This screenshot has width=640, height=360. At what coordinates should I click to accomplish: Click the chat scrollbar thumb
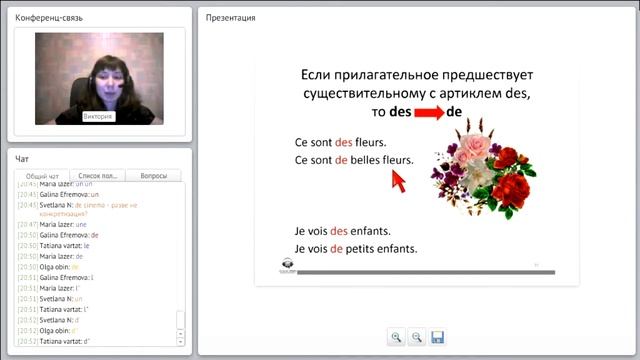(x=180, y=320)
